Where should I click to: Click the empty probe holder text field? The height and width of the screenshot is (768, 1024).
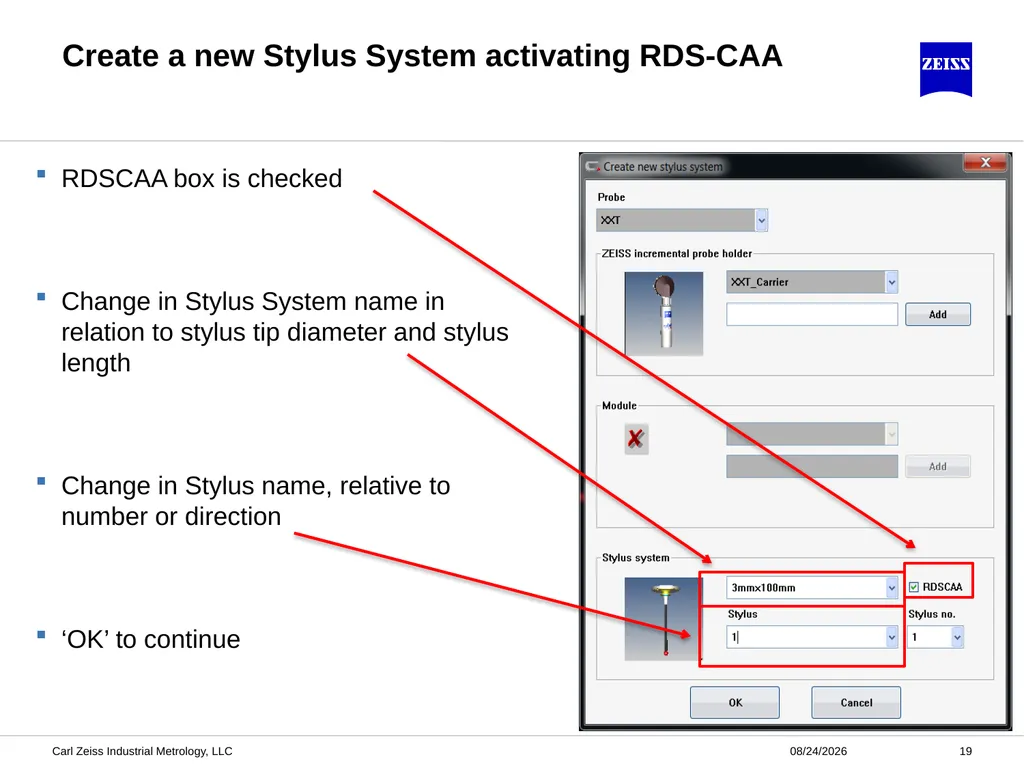[812, 314]
